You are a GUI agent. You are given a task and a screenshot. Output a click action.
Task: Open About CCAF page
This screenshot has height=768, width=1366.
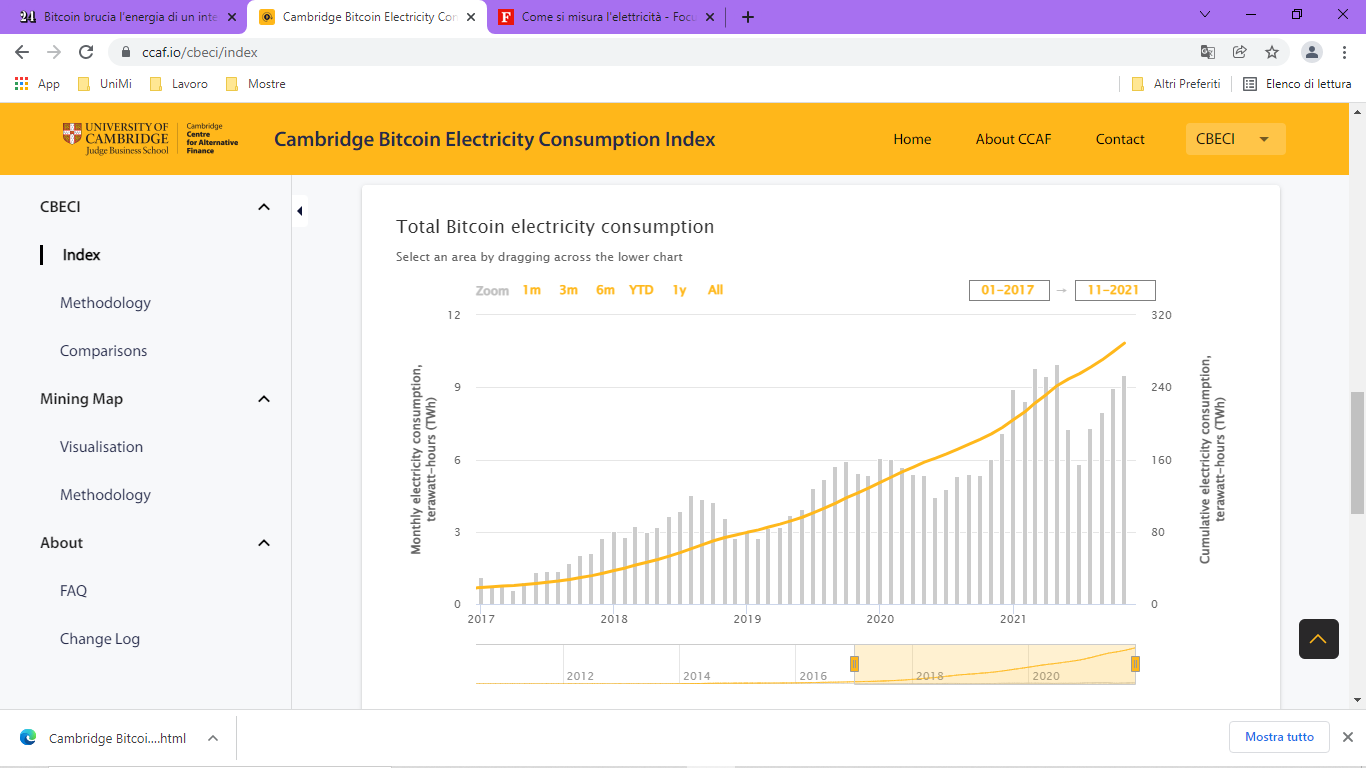click(x=1013, y=139)
